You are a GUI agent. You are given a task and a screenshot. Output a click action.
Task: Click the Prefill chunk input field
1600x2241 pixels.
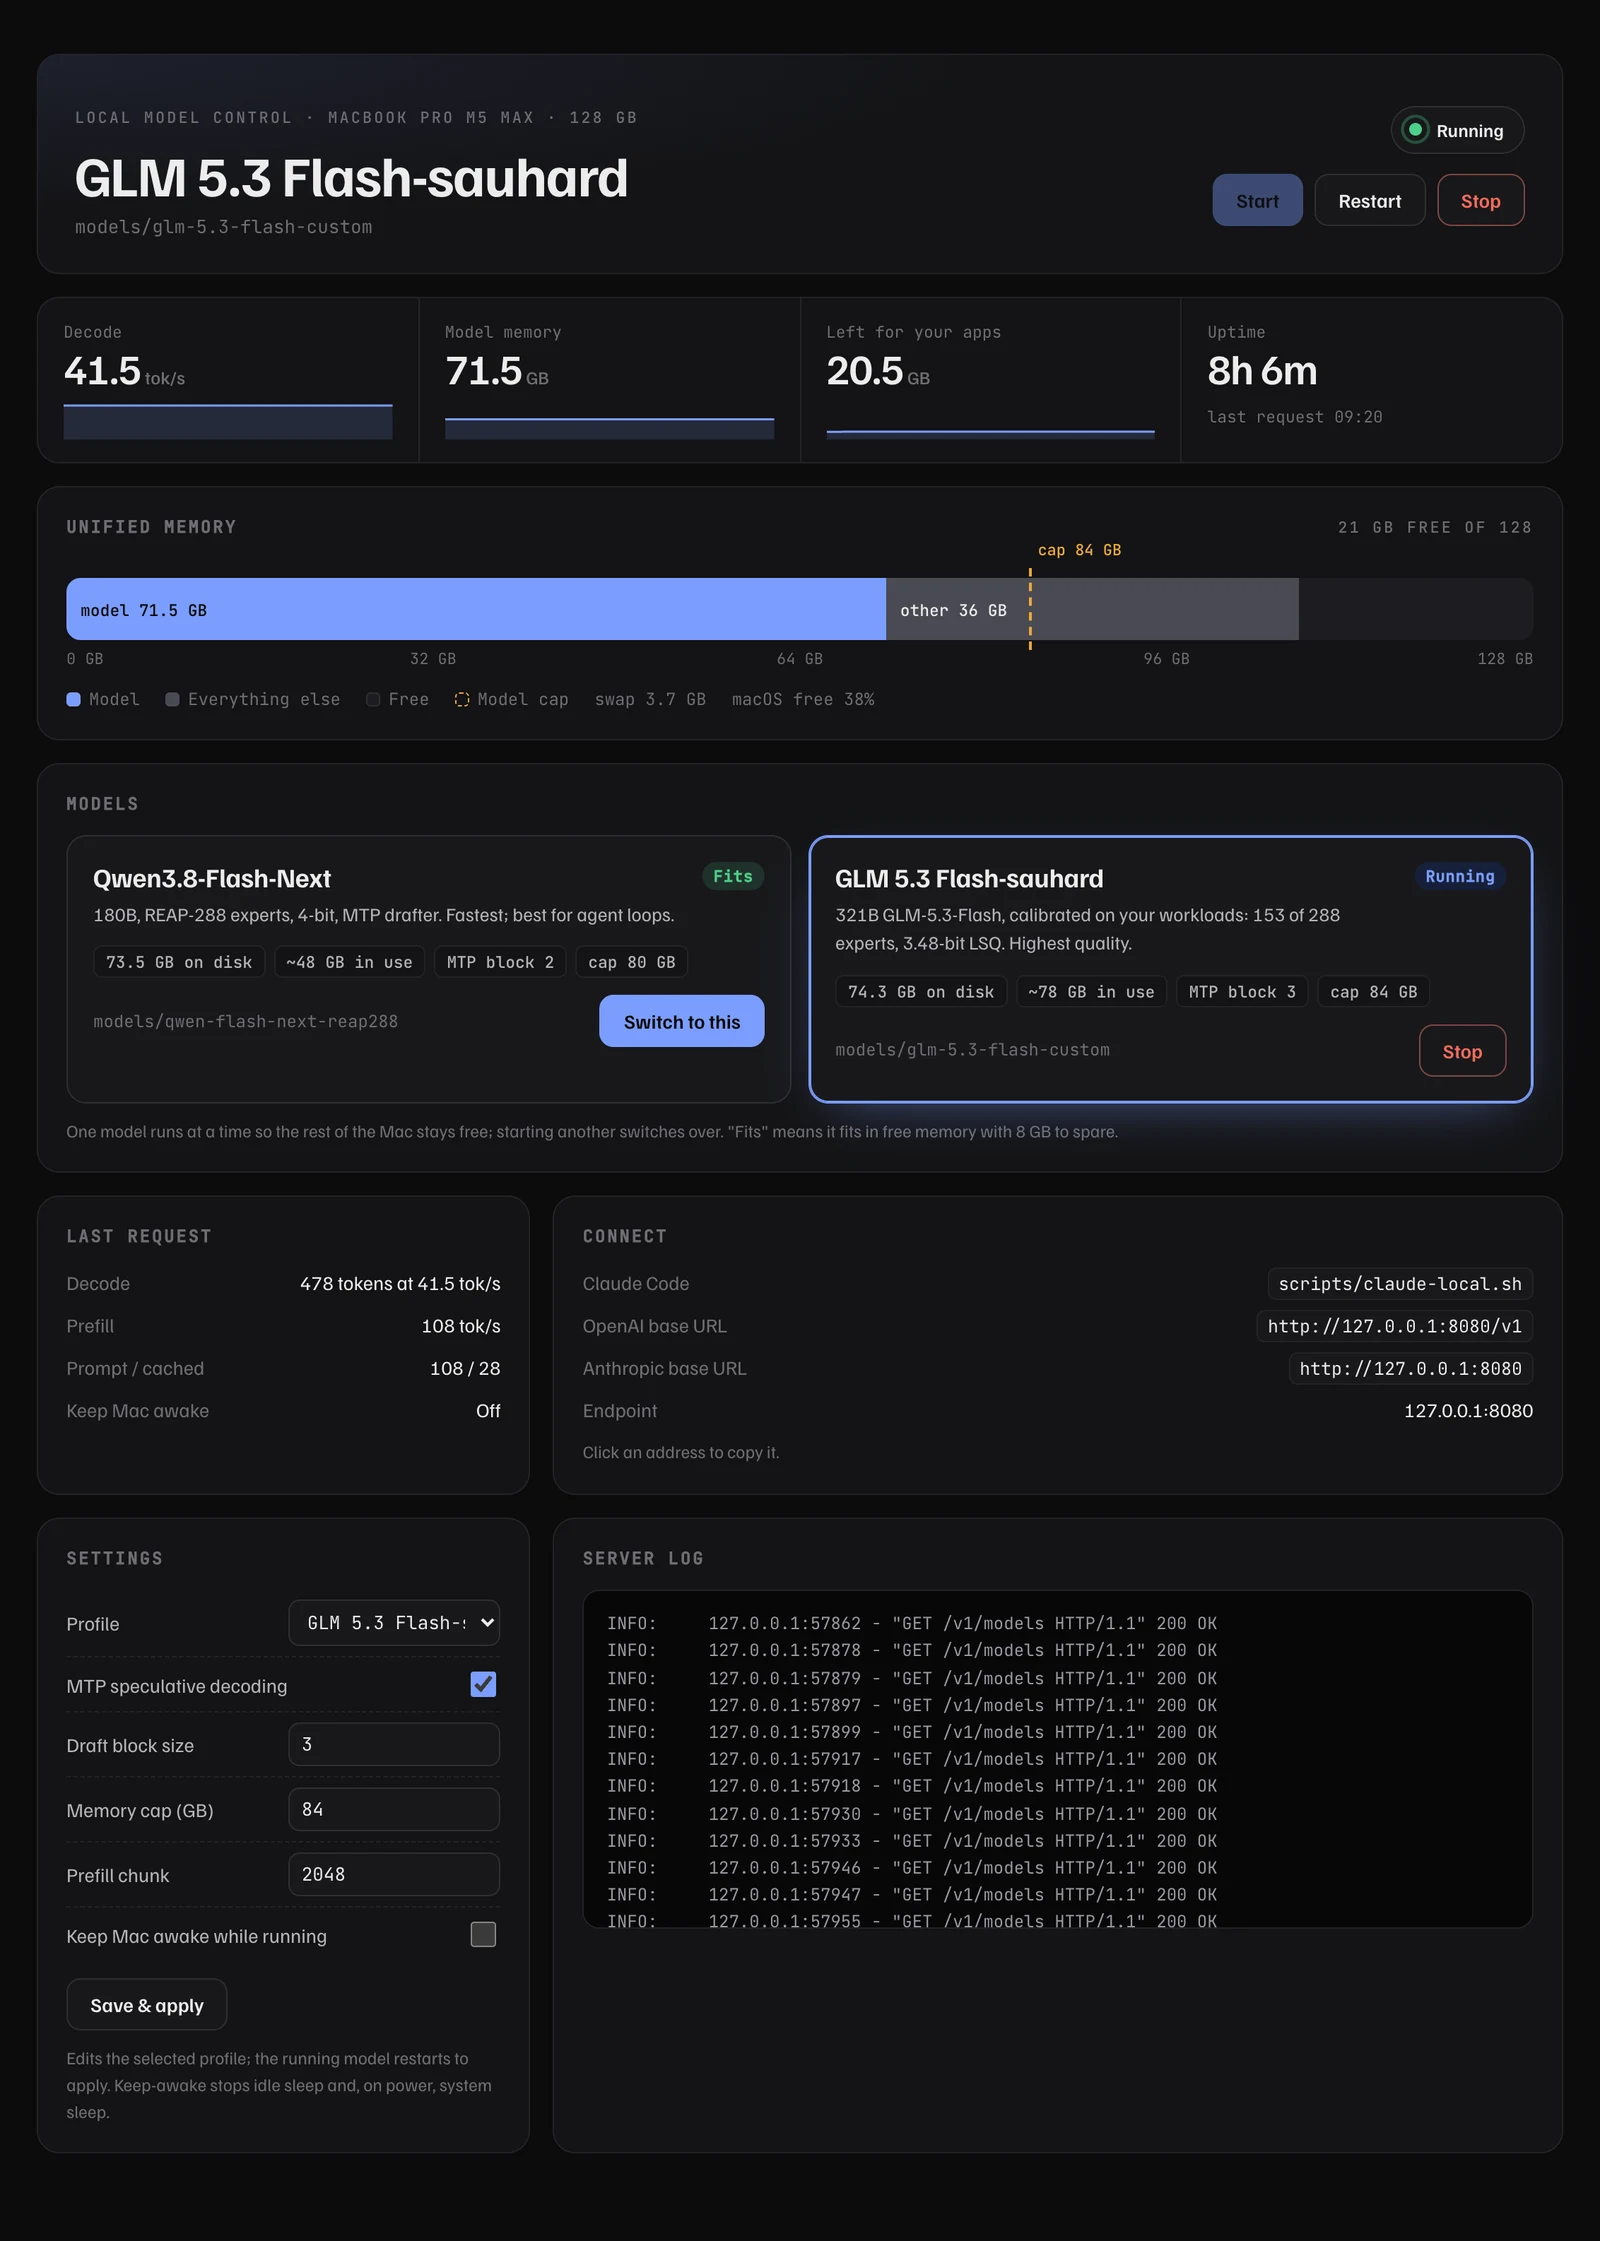click(394, 1874)
